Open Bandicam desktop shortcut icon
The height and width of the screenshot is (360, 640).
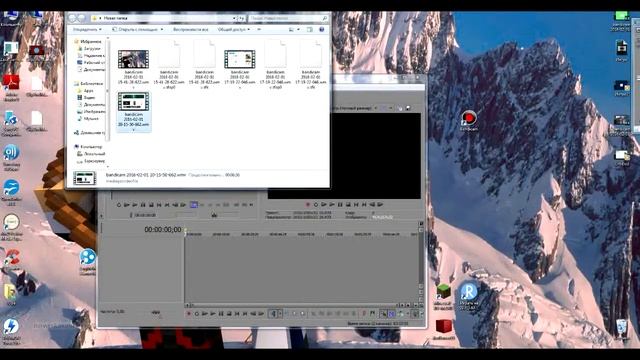(469, 120)
